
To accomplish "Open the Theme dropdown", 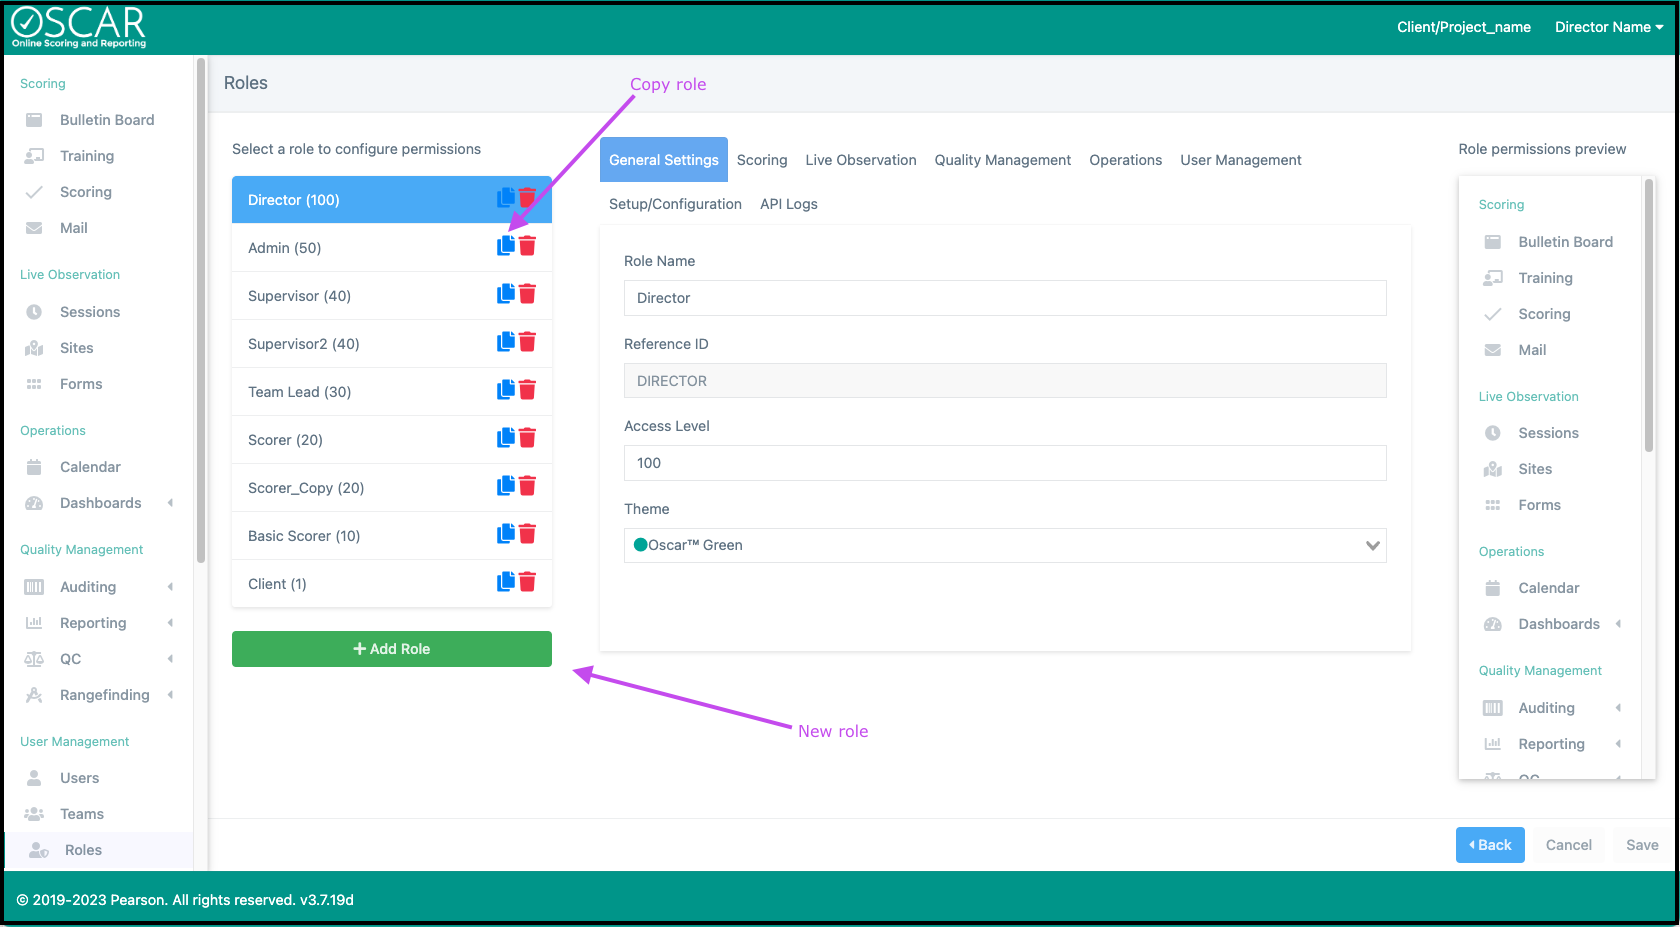I will pyautogui.click(x=1004, y=545).
